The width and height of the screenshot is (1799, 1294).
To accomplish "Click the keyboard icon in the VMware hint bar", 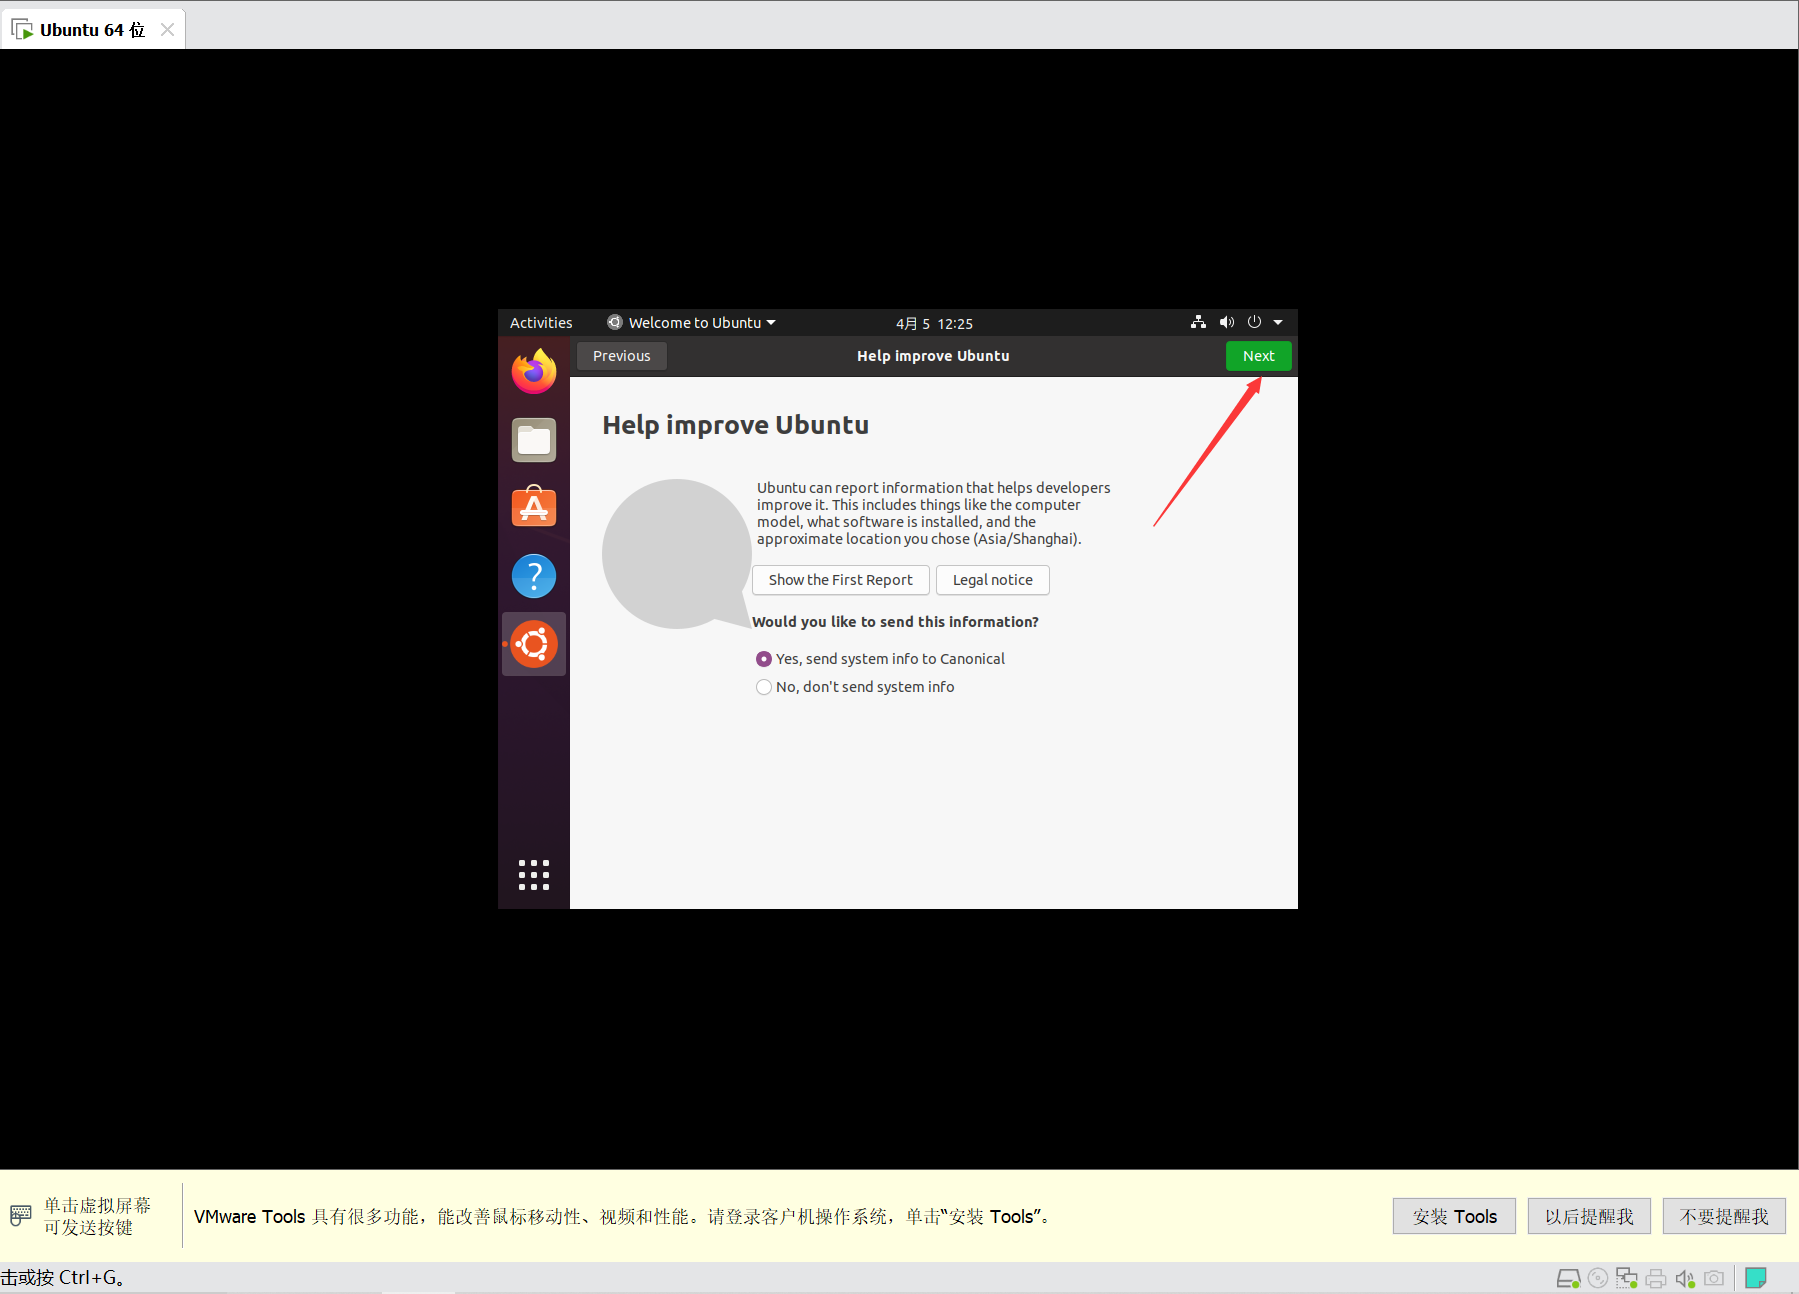I will click(x=21, y=1216).
